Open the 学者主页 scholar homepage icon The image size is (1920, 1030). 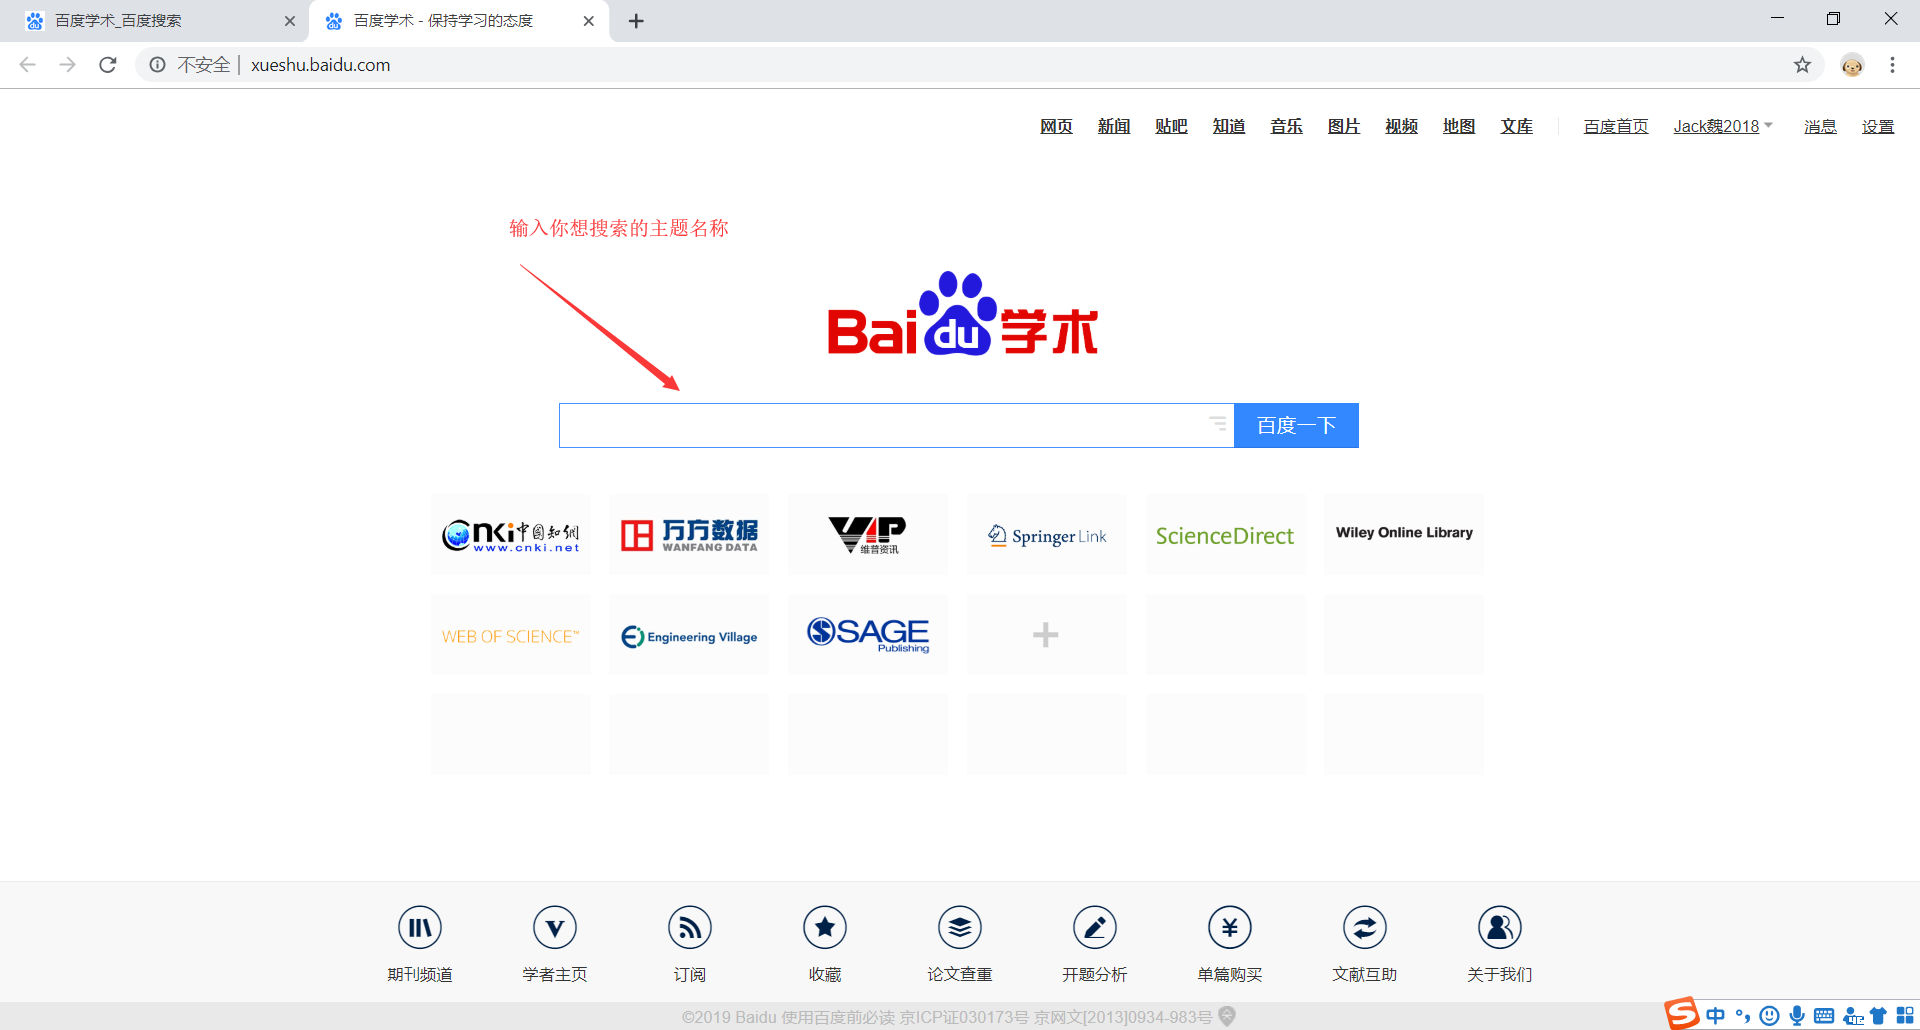555,928
